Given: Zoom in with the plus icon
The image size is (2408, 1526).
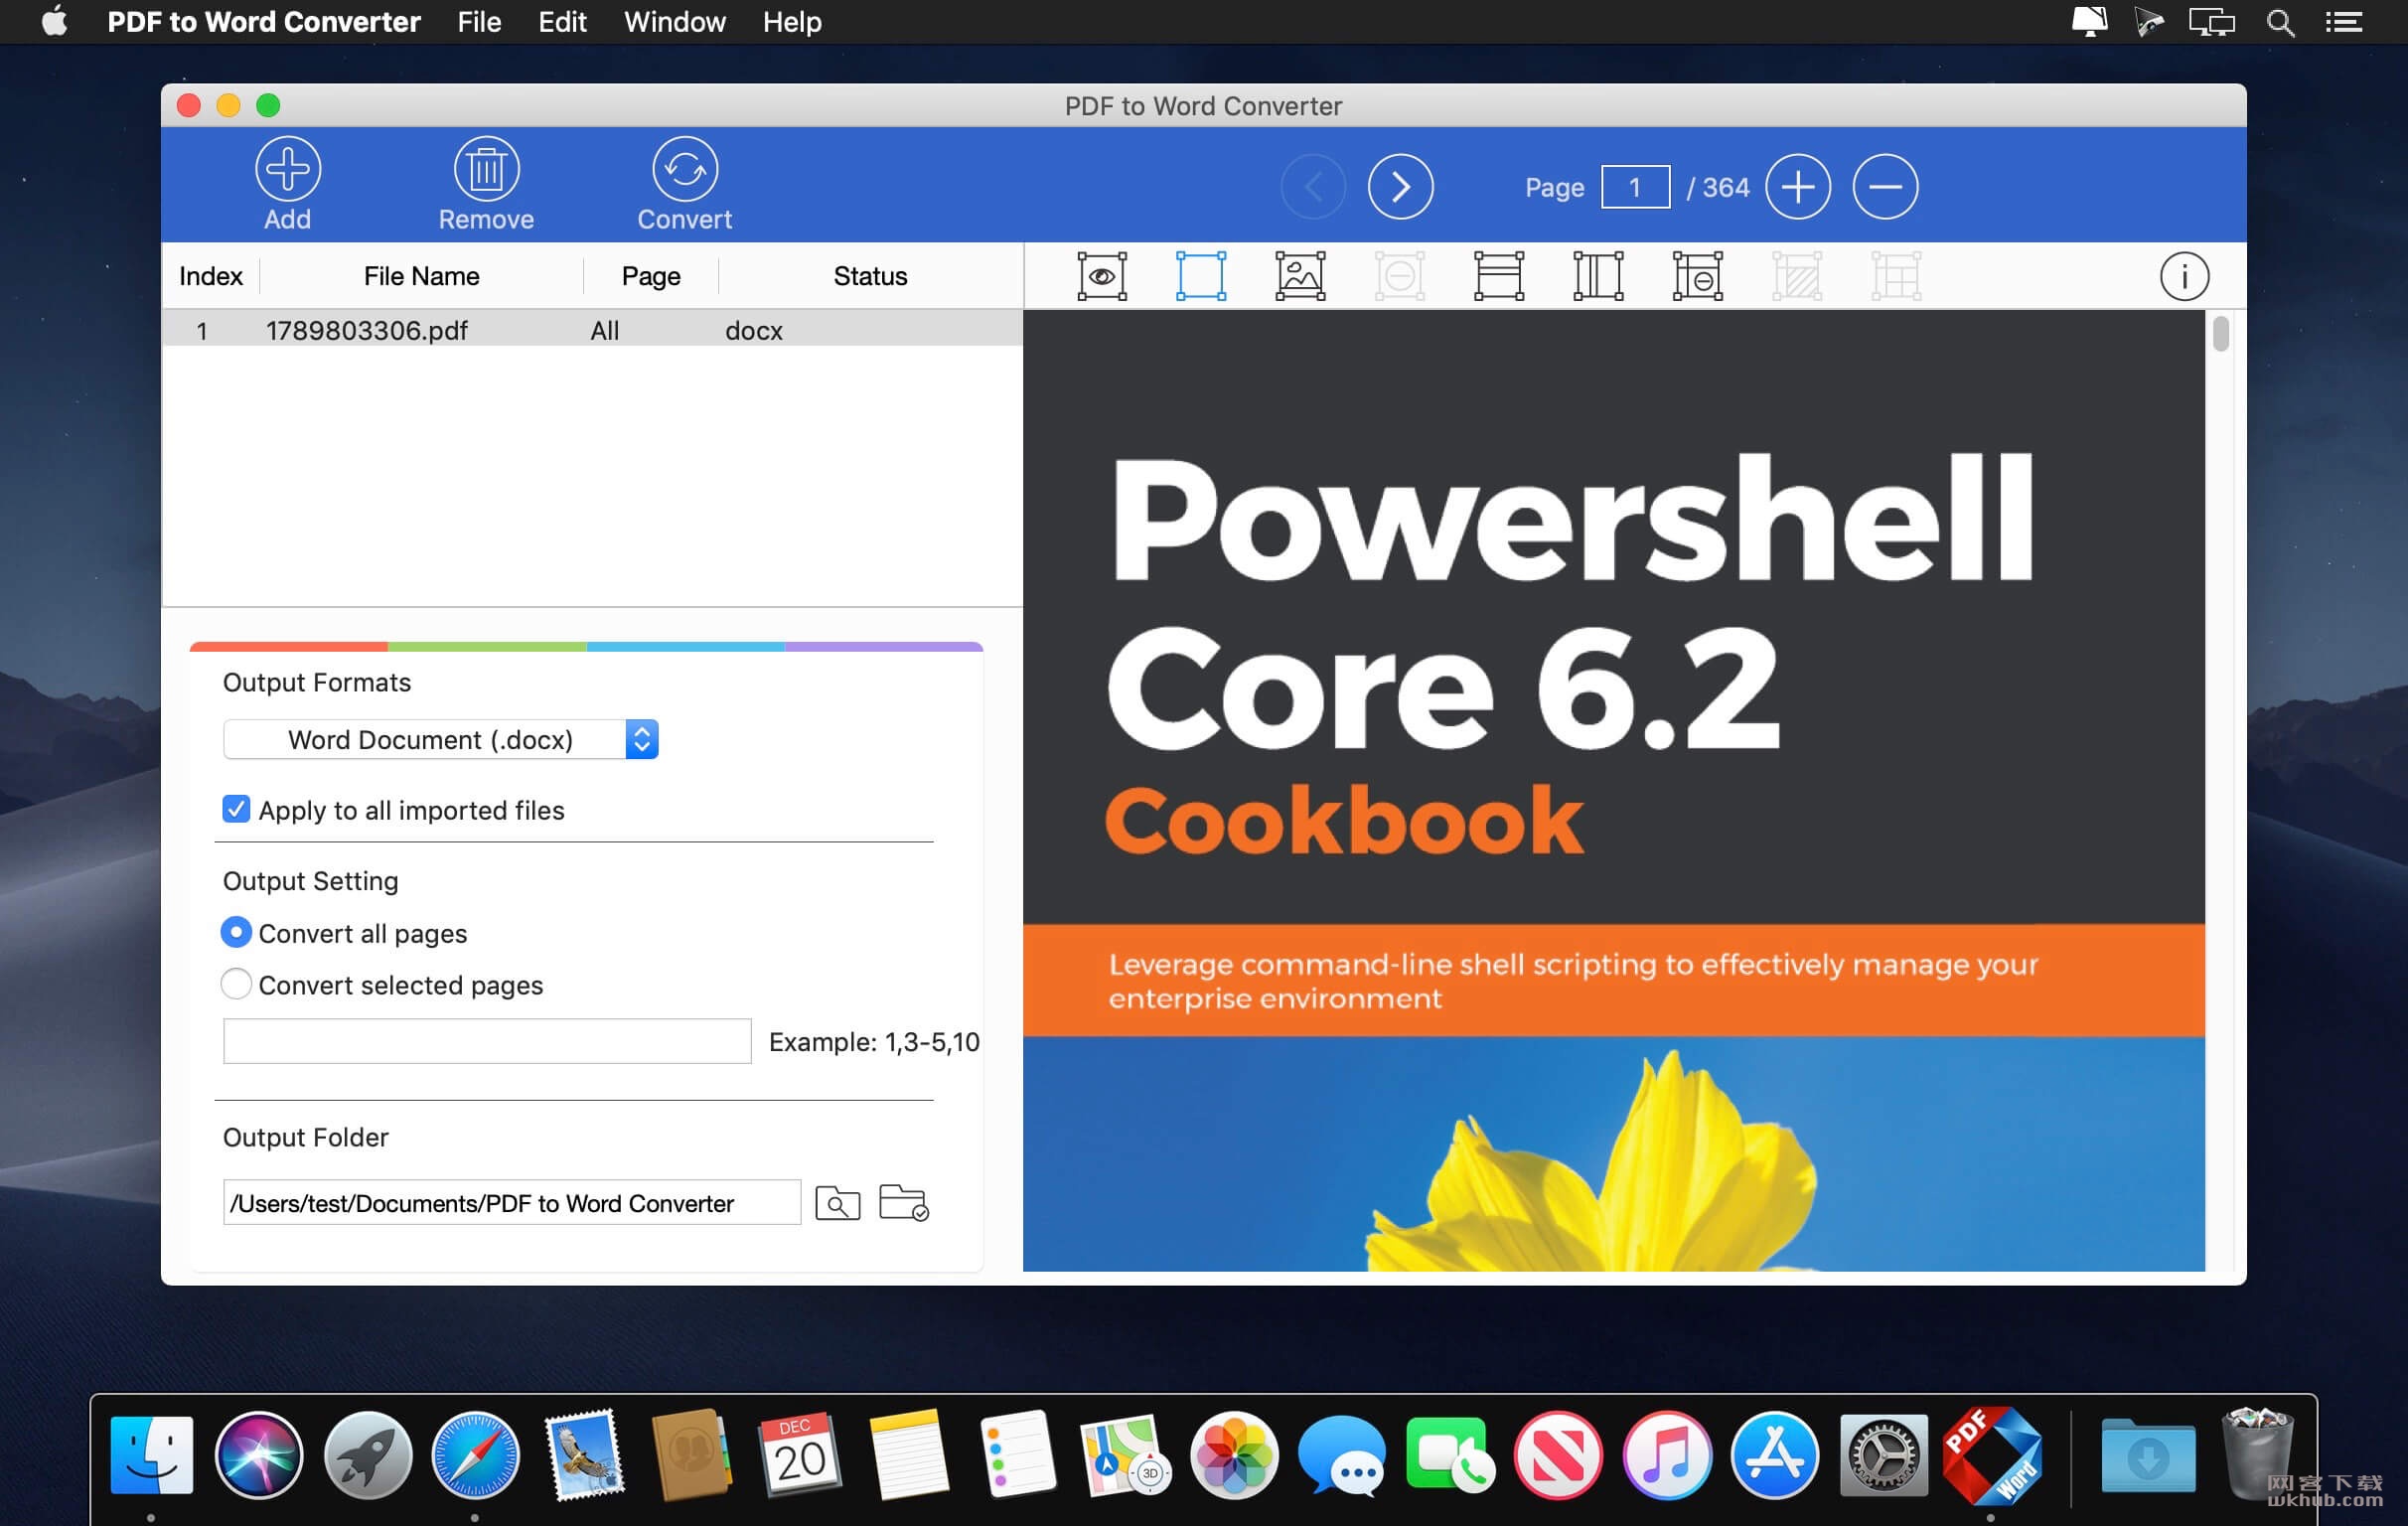Looking at the screenshot, I should pos(1798,187).
